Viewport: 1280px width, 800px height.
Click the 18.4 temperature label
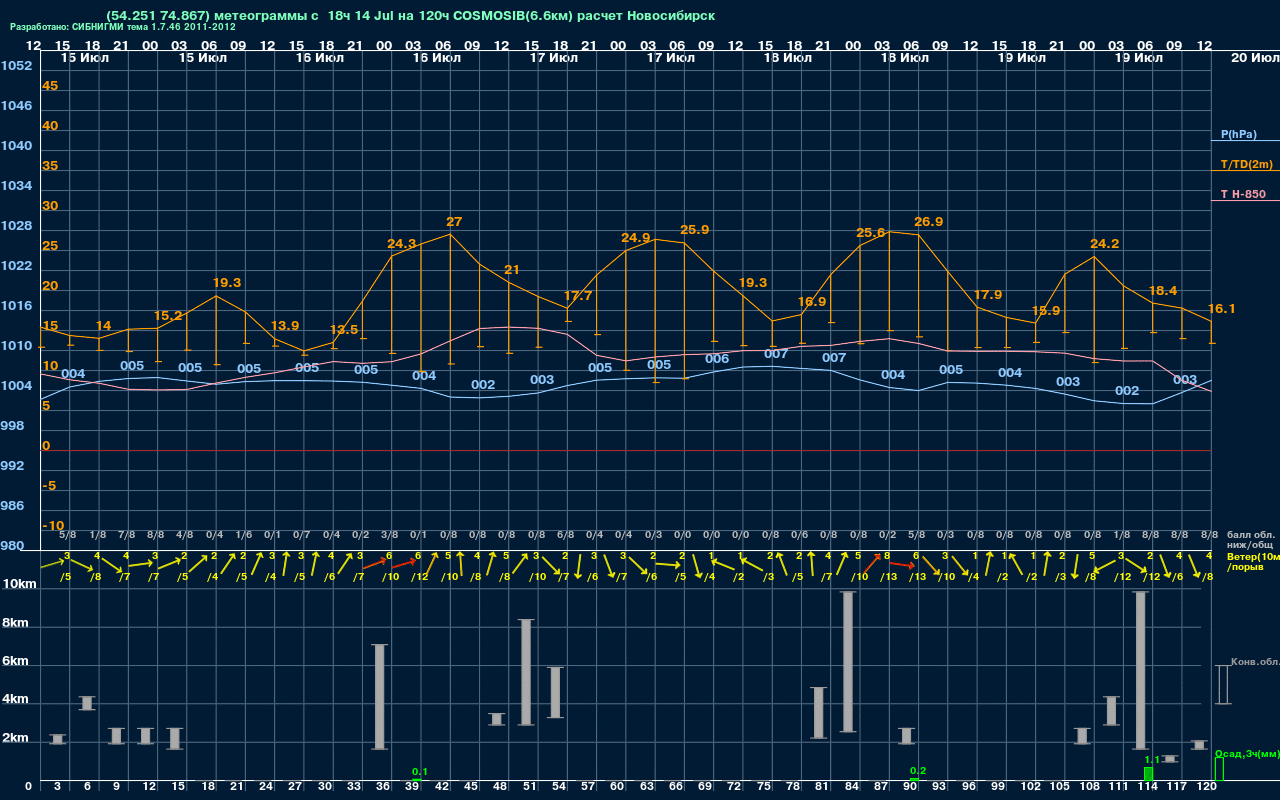coord(1162,291)
